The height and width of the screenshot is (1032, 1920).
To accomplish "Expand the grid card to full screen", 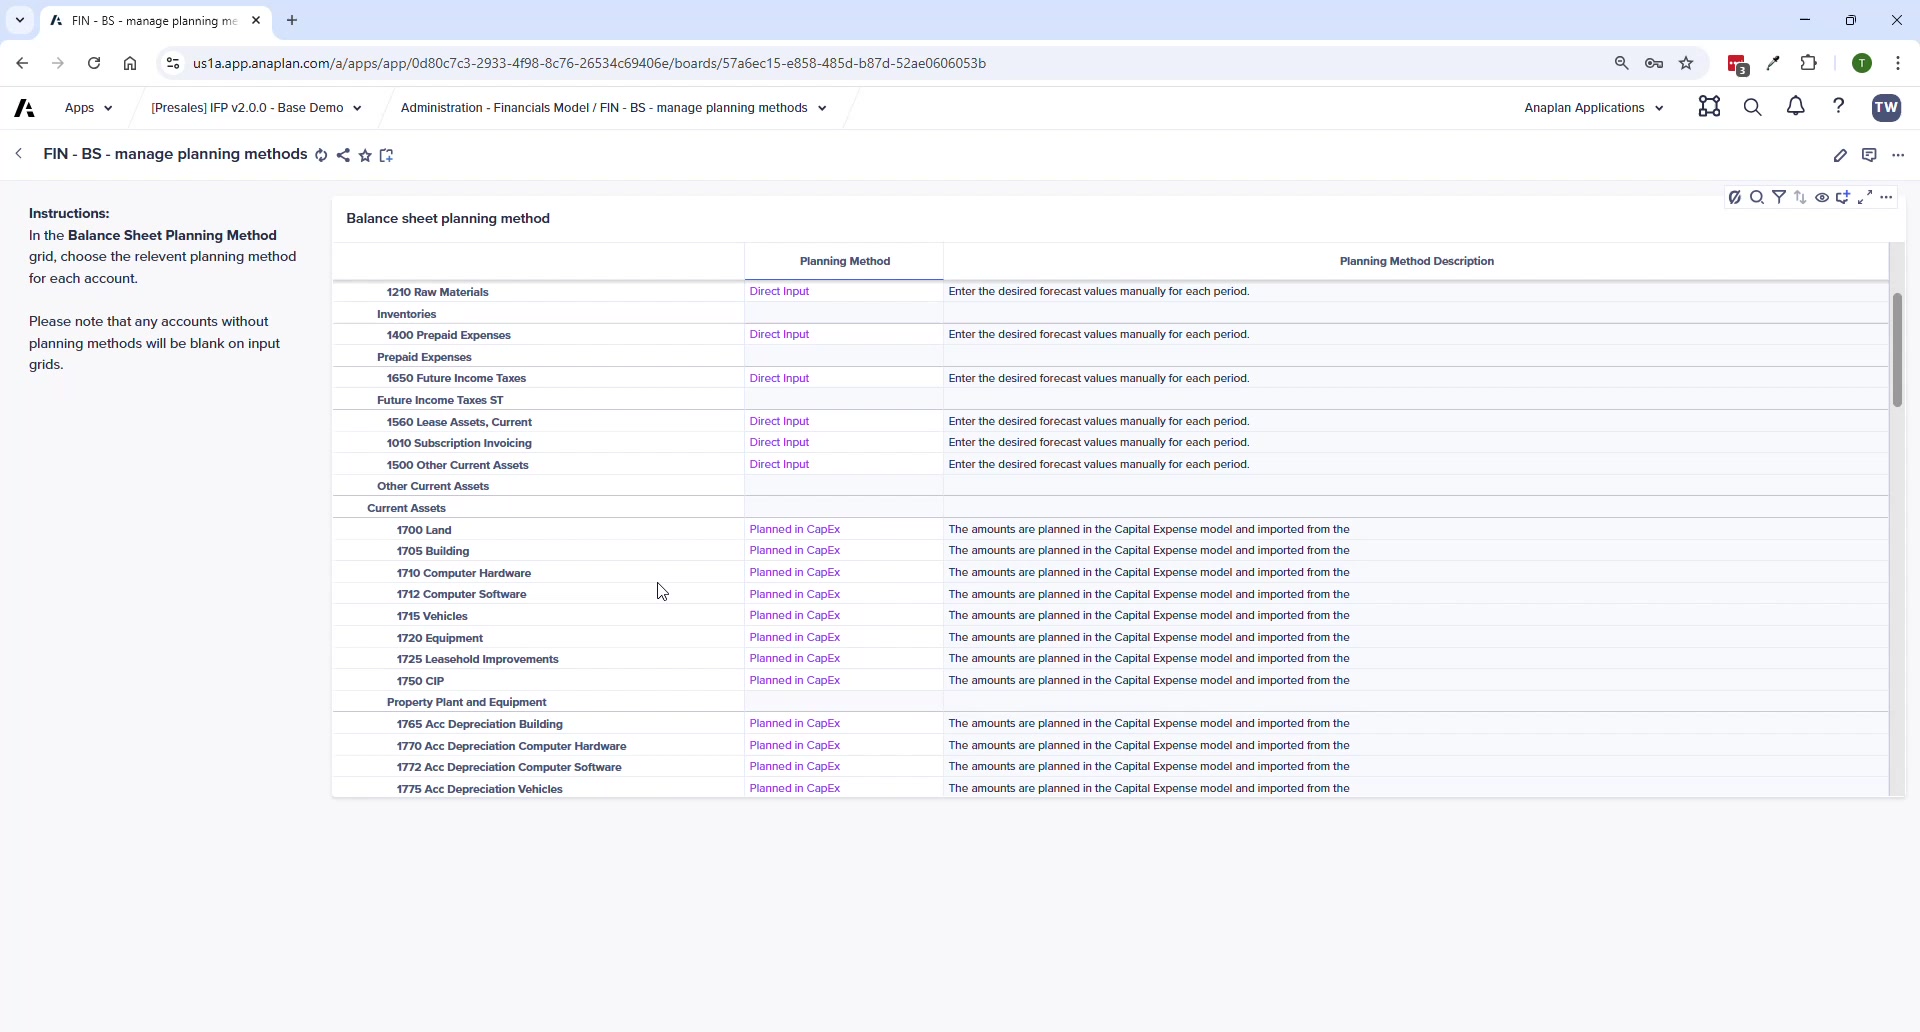I will (x=1866, y=197).
